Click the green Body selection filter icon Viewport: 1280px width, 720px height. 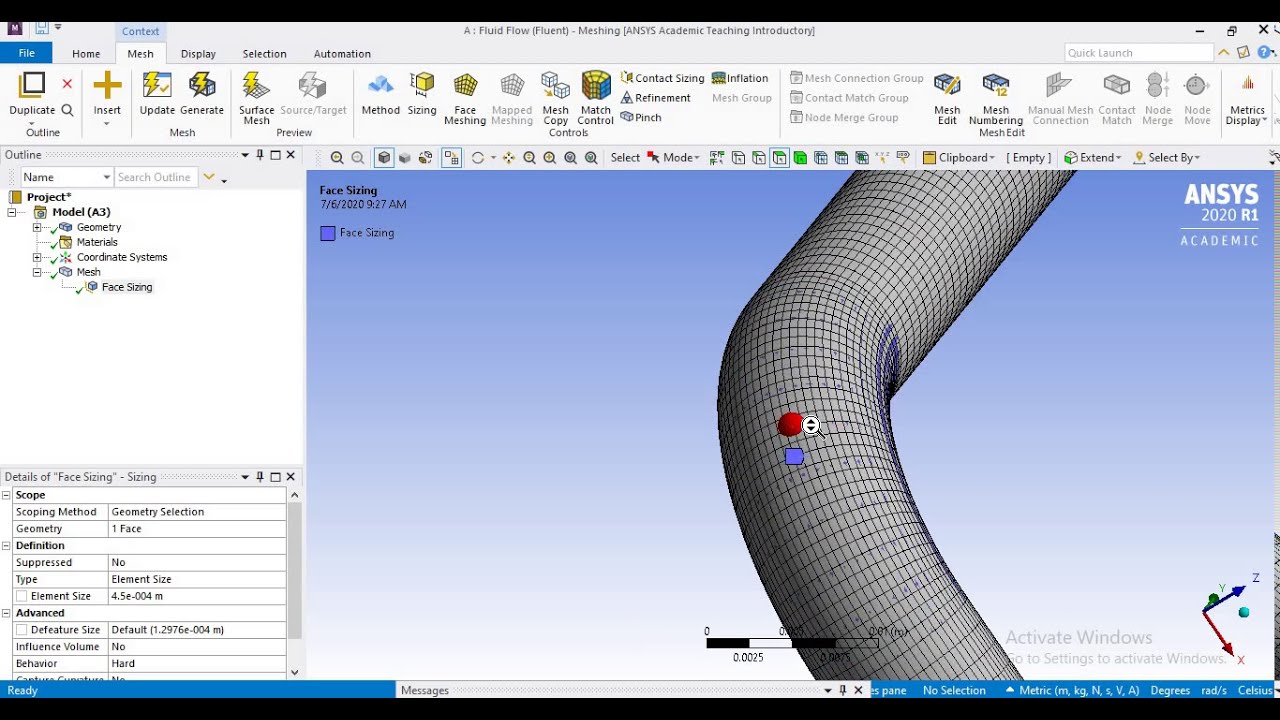click(800, 158)
